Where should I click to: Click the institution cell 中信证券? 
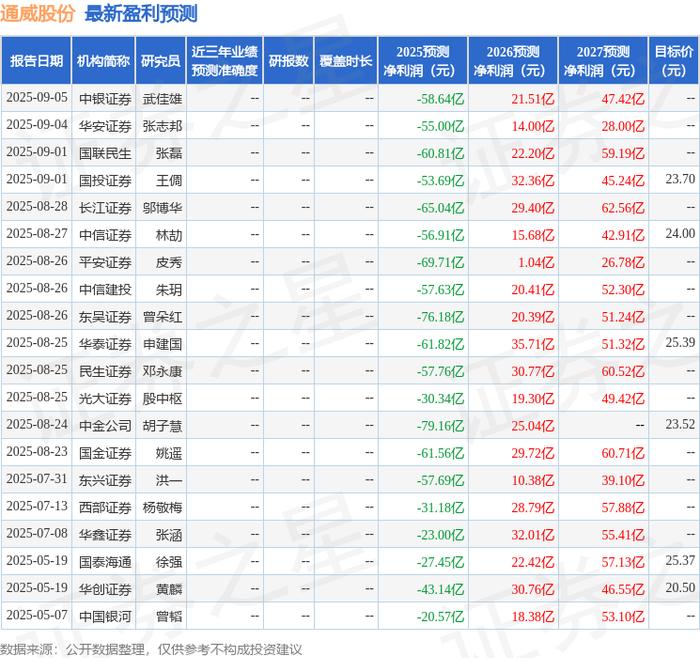(105, 235)
